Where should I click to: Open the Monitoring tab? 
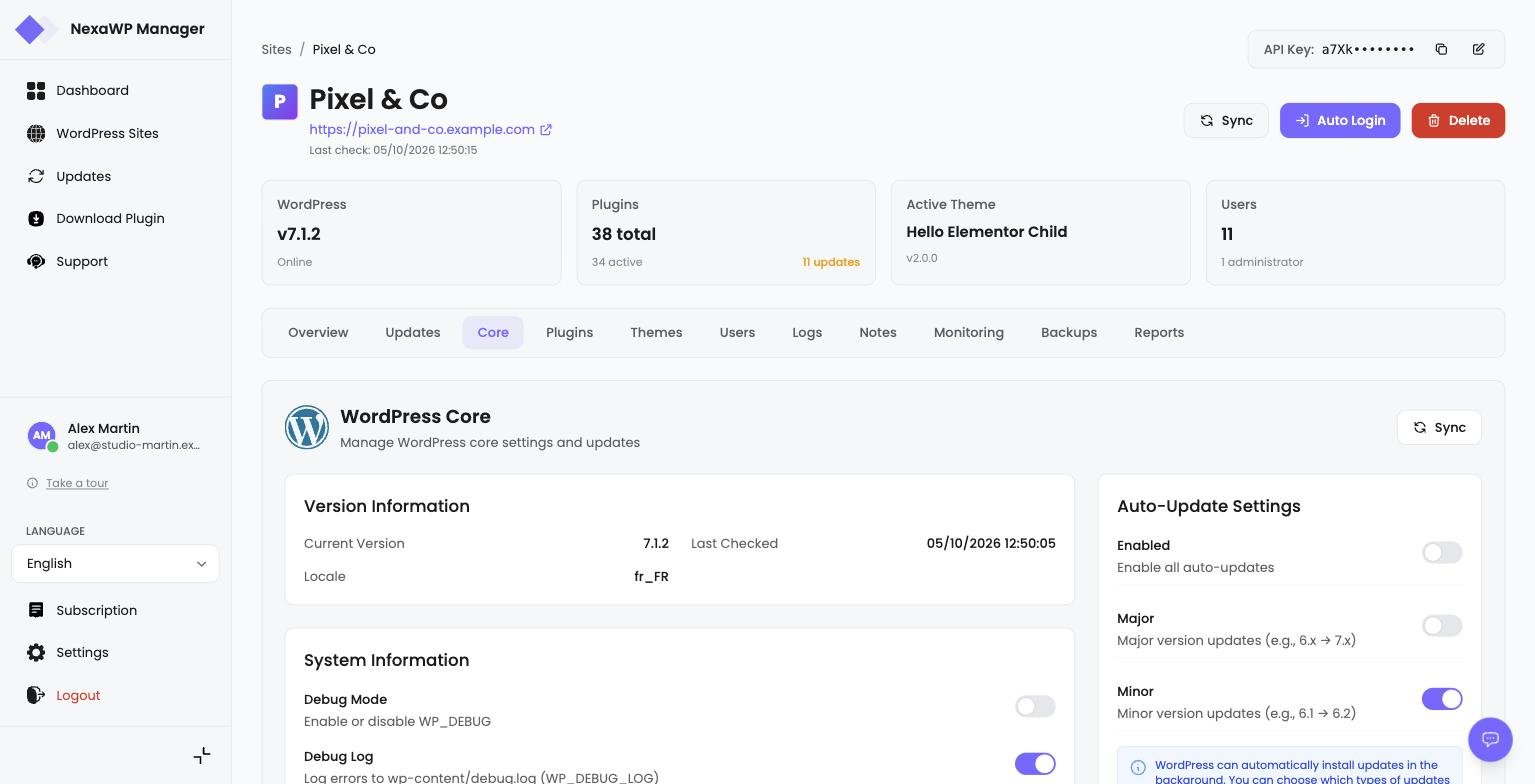pos(969,333)
